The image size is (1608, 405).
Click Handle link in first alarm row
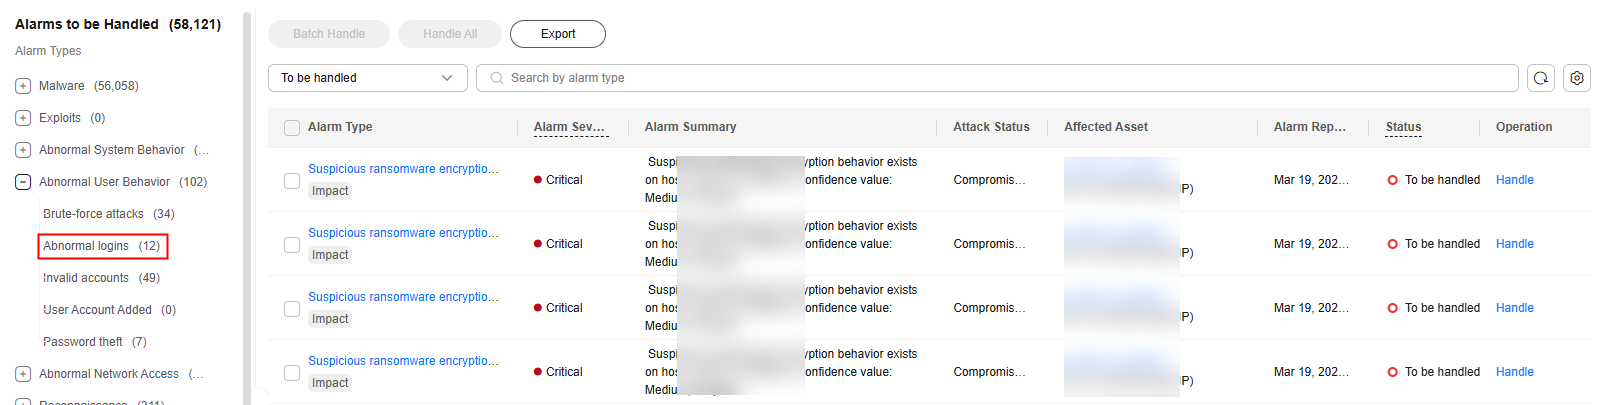tap(1515, 180)
